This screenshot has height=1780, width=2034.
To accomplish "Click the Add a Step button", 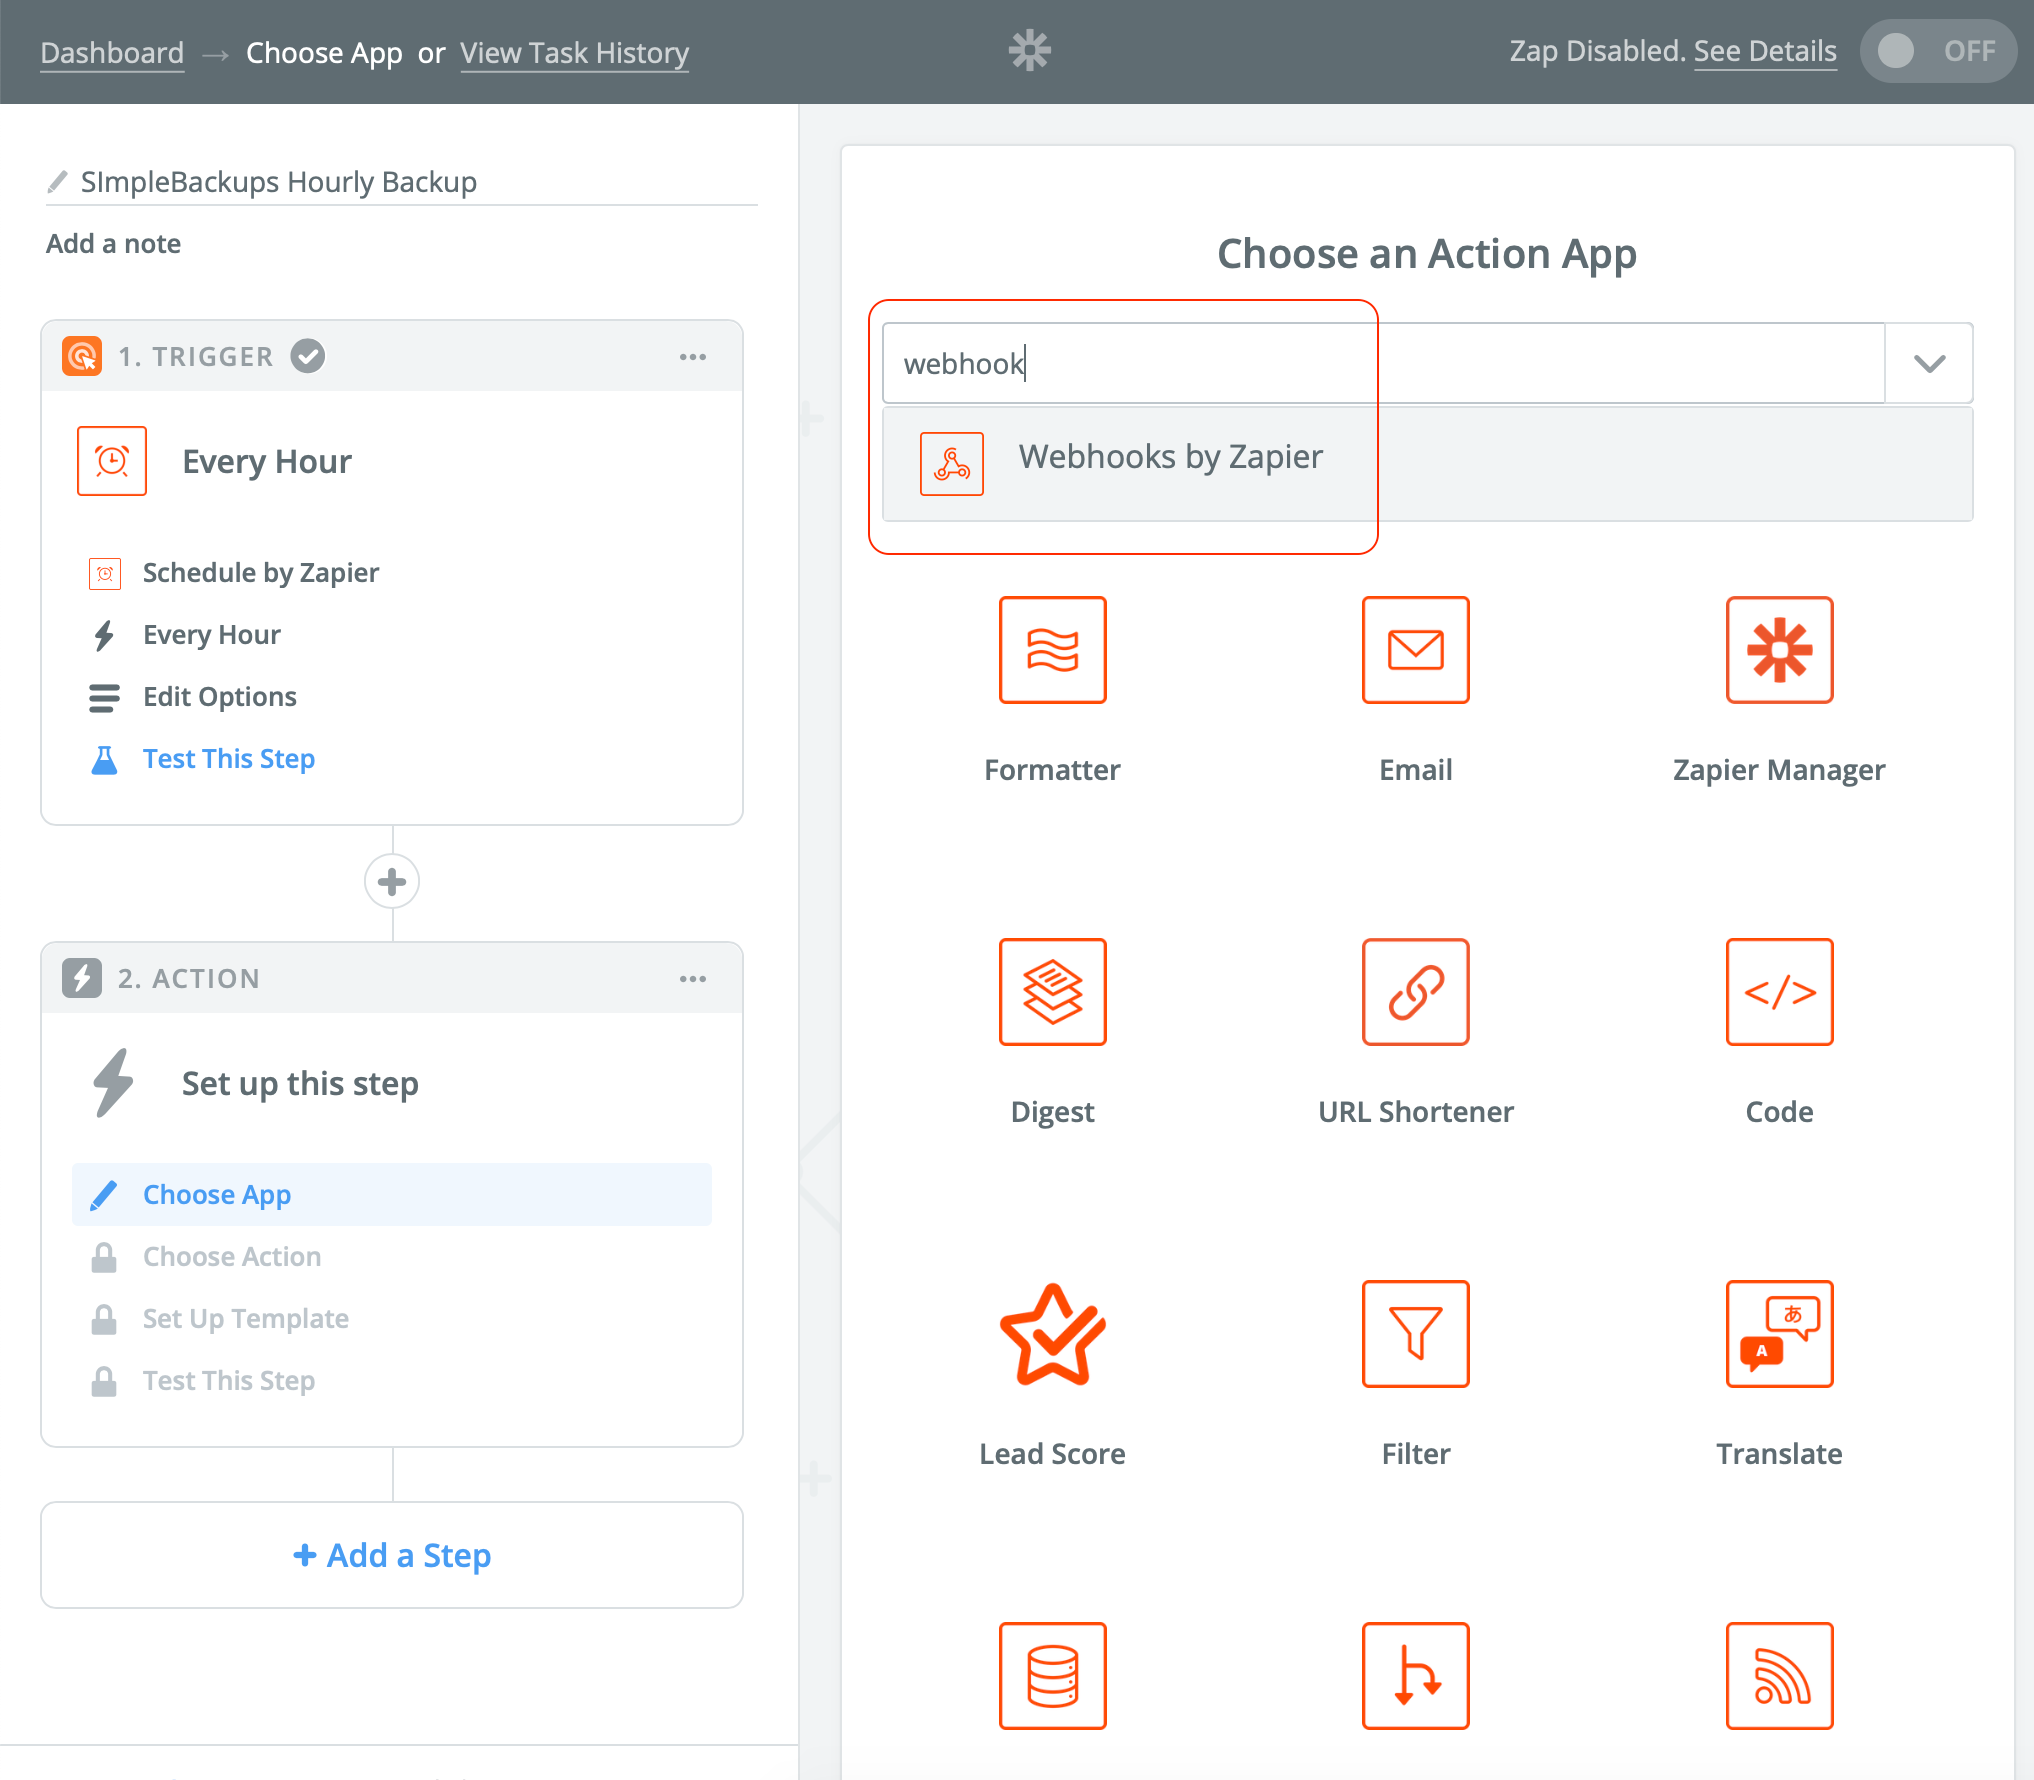I will [x=391, y=1555].
